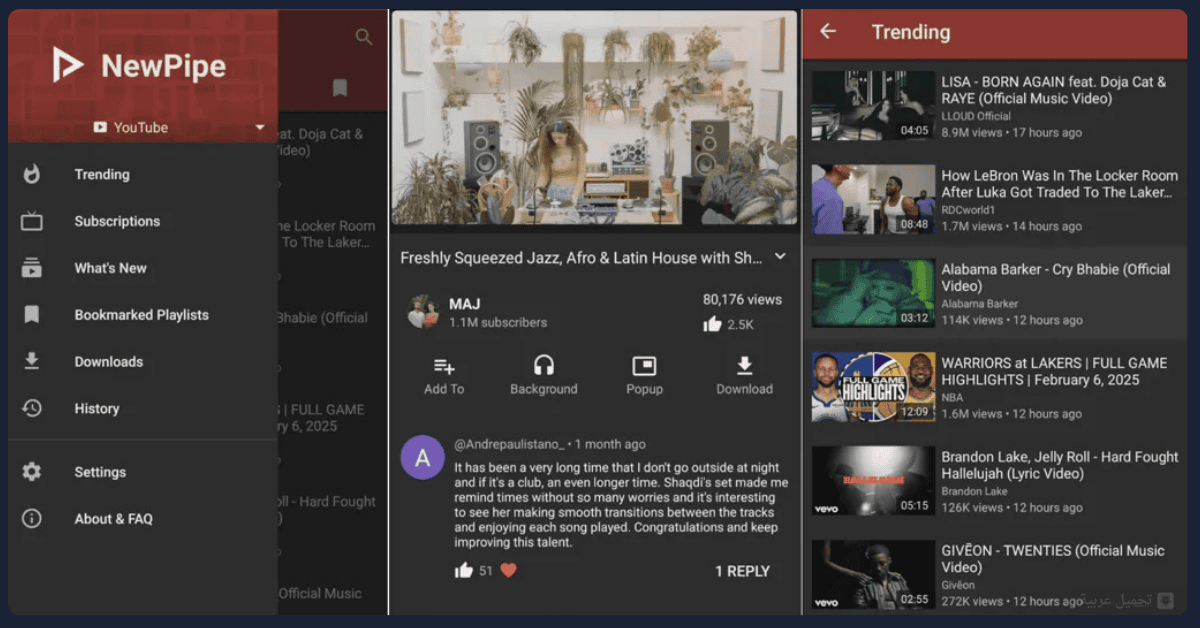The width and height of the screenshot is (1200, 628).
Task: Open LISA - BORN AGAIN video thumbnail
Action: click(873, 105)
